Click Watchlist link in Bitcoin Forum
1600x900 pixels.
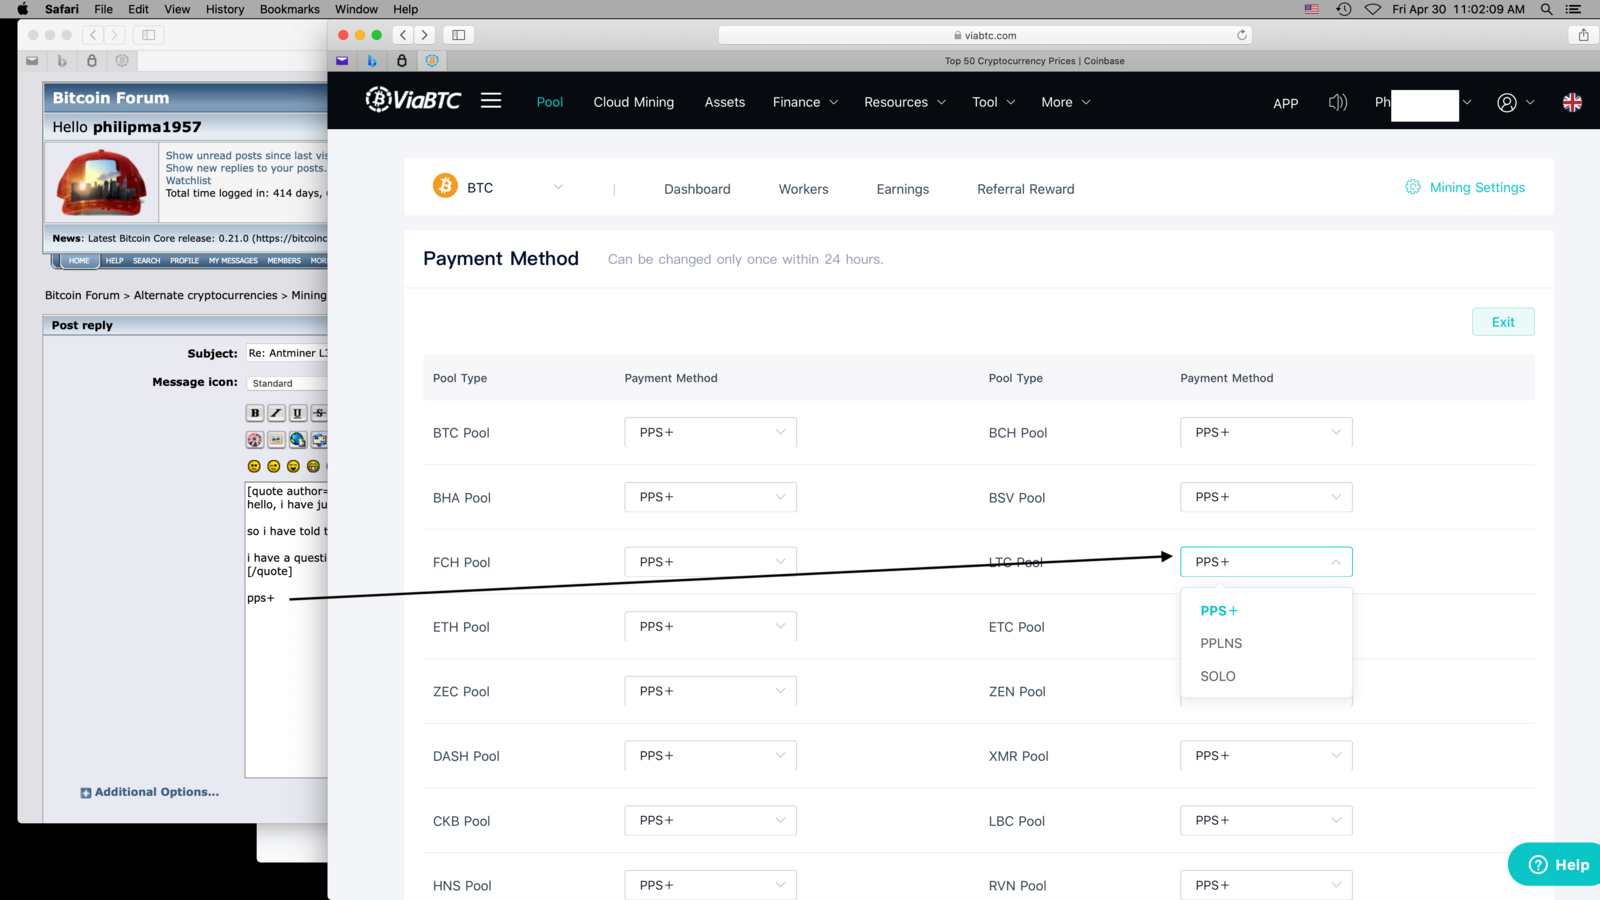[x=188, y=181]
